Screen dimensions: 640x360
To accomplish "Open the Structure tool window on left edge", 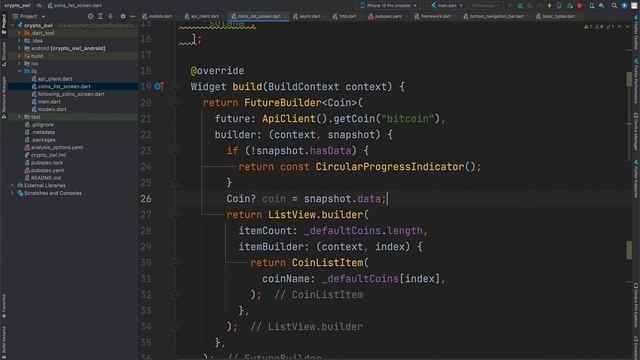I will pos(4,54).
